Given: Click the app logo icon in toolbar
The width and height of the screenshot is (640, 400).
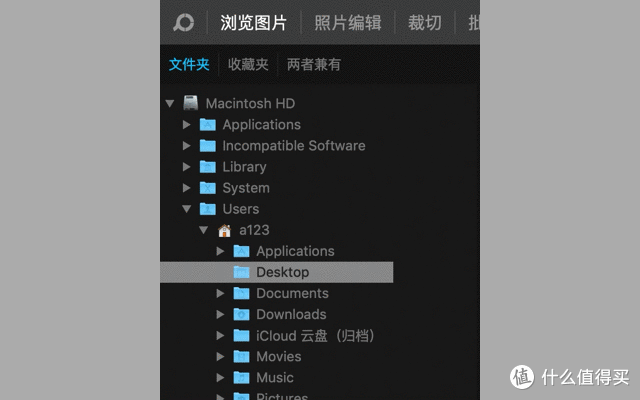Looking at the screenshot, I should click(184, 22).
